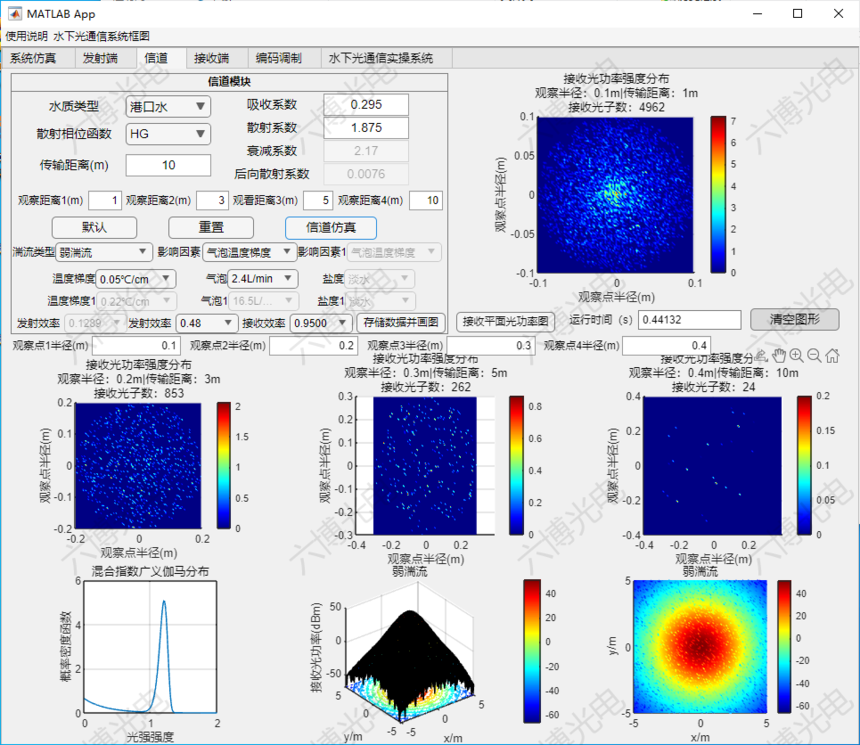This screenshot has height=745, width=860.
Task: Click the 观察点2半径(m) field
Action: tap(314, 346)
